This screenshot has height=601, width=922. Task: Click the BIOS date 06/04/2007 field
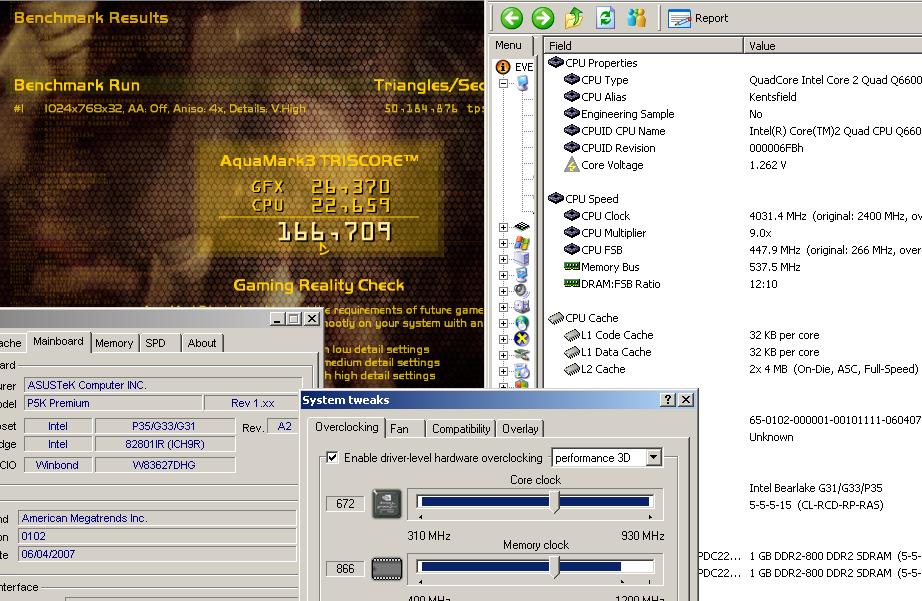156,554
